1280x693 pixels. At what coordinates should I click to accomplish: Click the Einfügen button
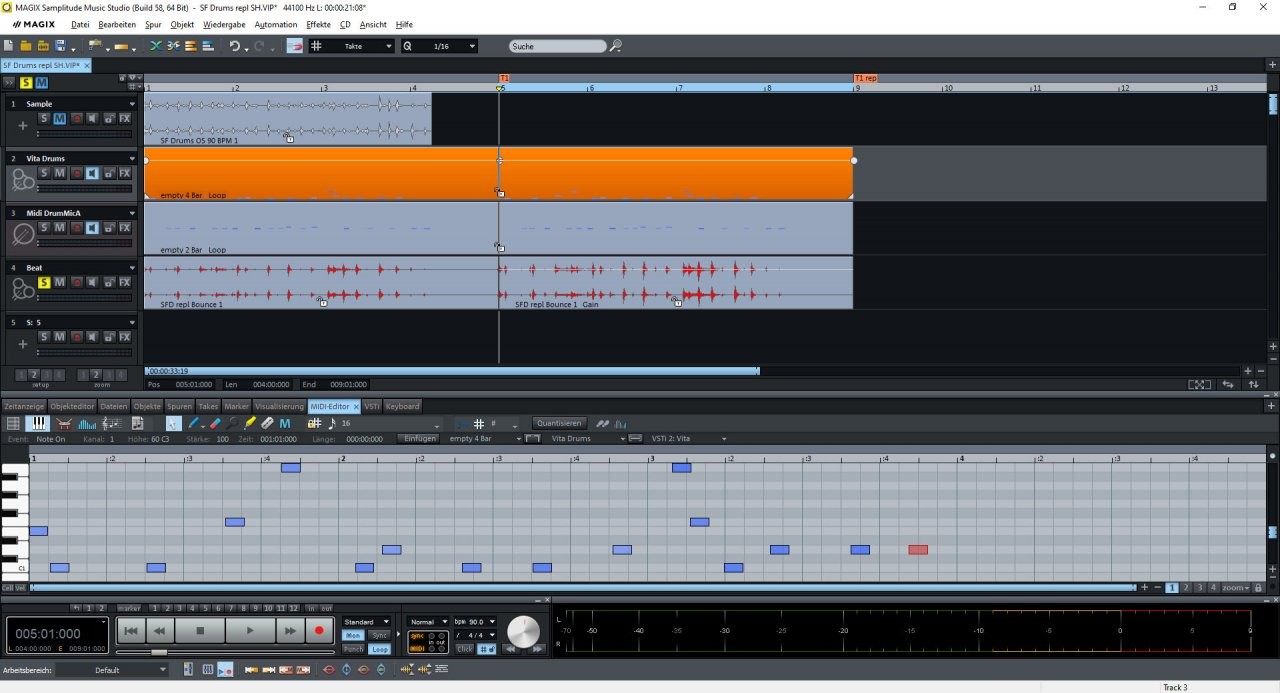[x=419, y=438]
